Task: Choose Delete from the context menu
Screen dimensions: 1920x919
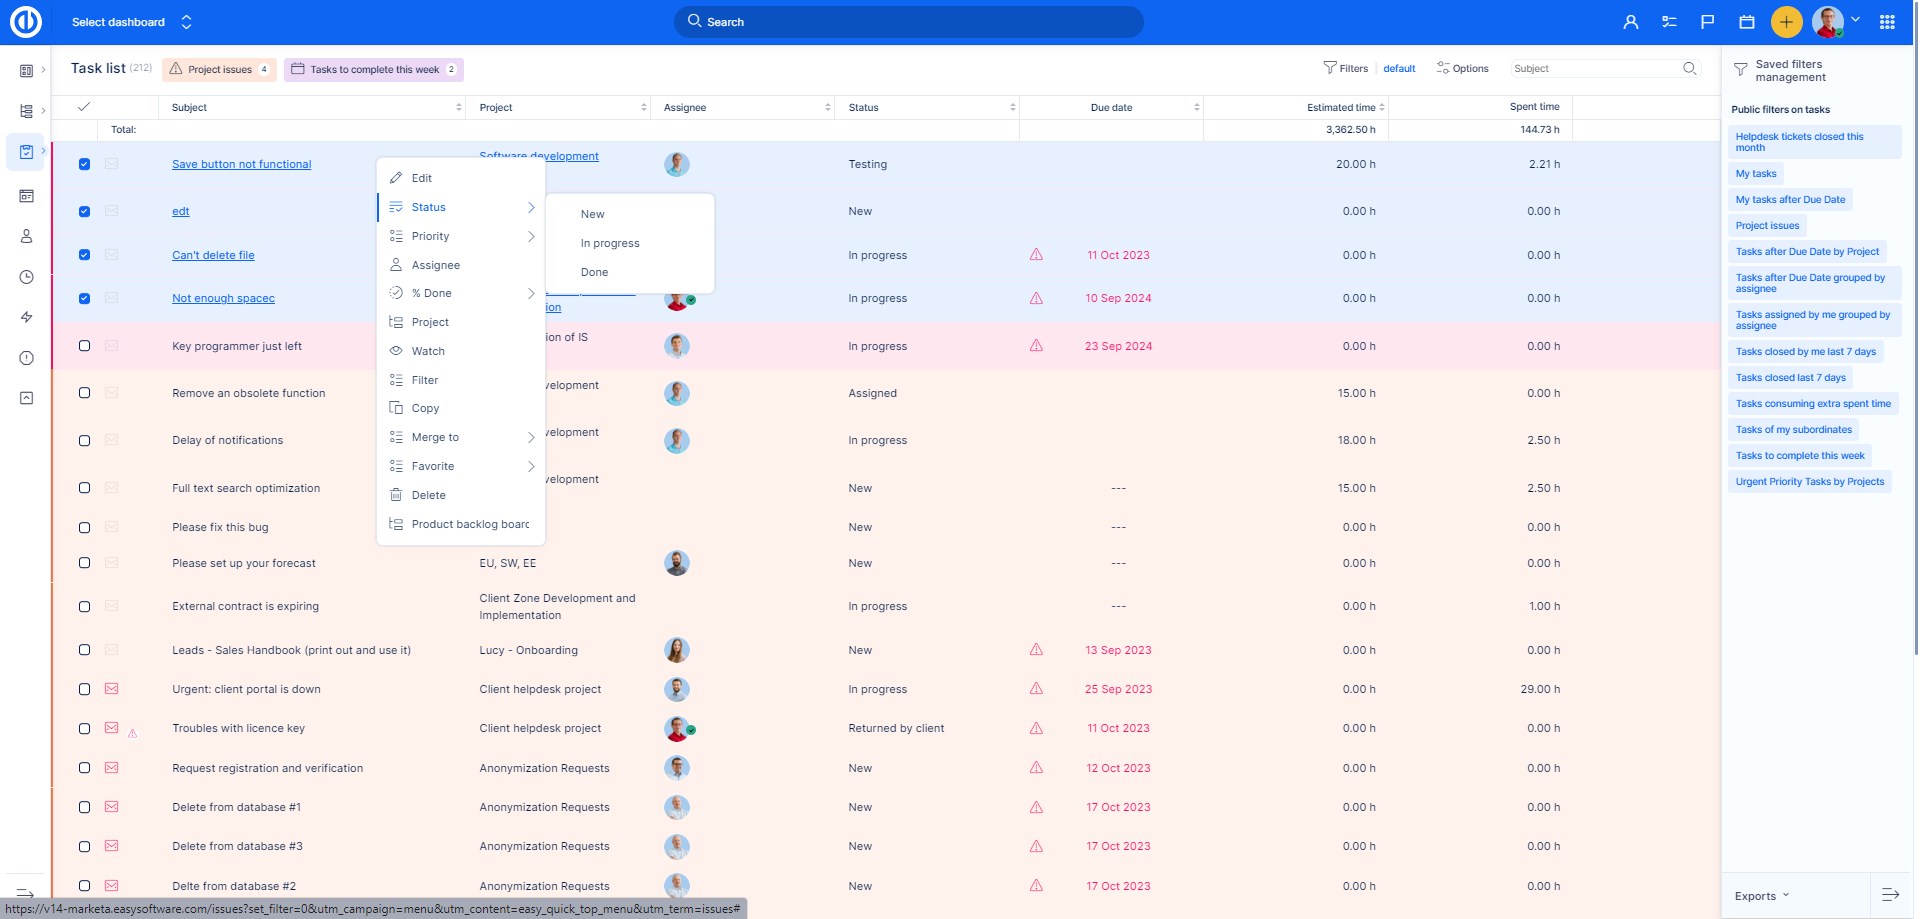Action: [428, 495]
